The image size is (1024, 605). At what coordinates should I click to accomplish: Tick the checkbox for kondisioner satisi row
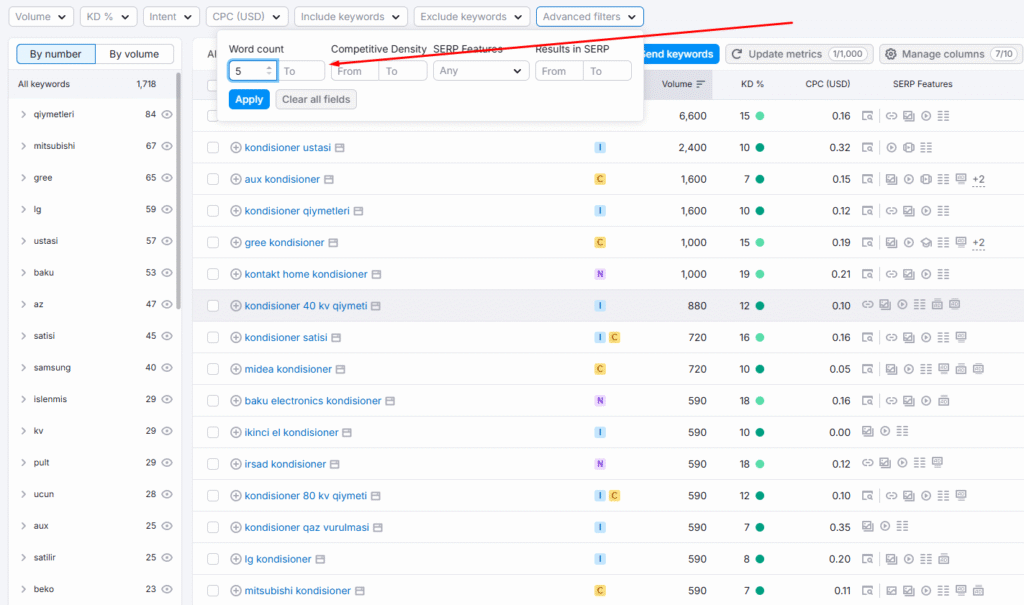[213, 338]
